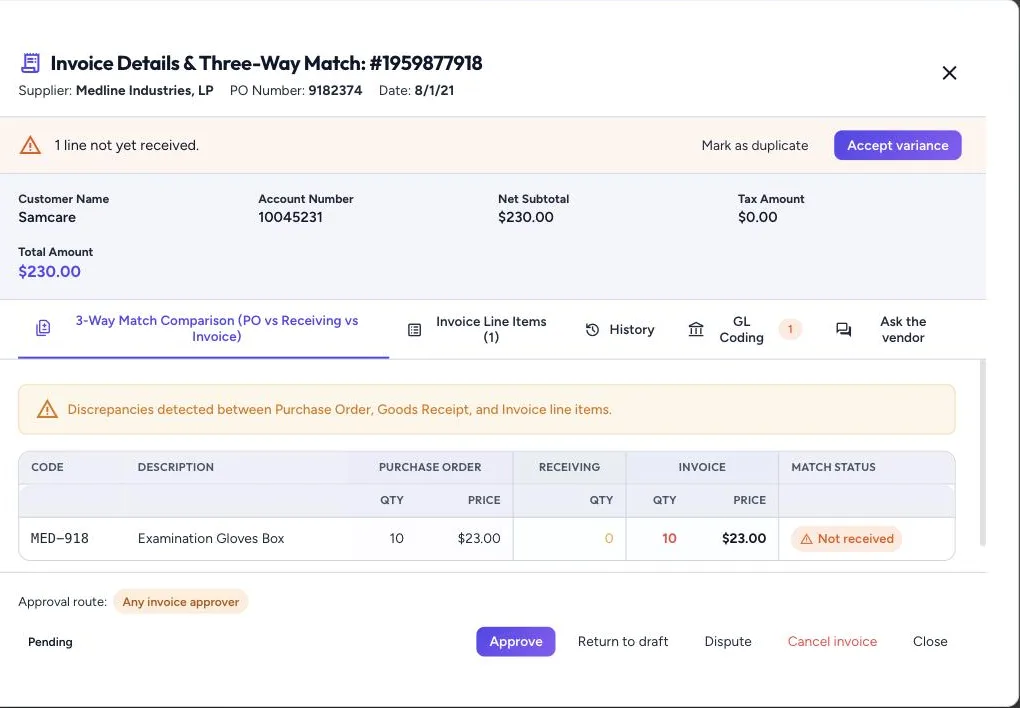This screenshot has width=1020, height=708.
Task: Click the receiving quantity 0
Action: click(x=609, y=539)
